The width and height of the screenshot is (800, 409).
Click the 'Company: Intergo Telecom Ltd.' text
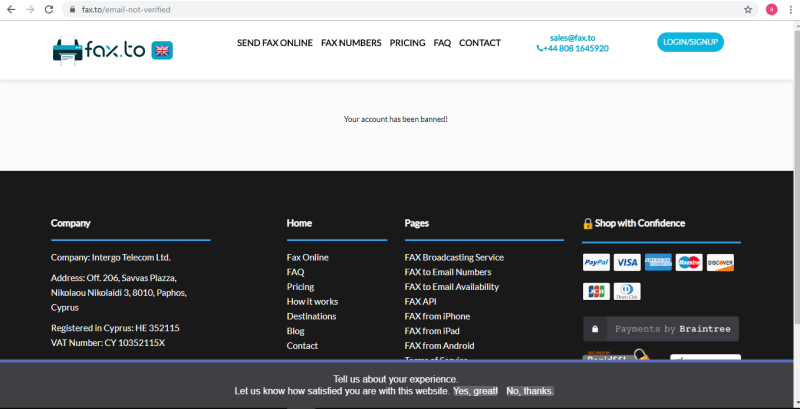click(111, 258)
